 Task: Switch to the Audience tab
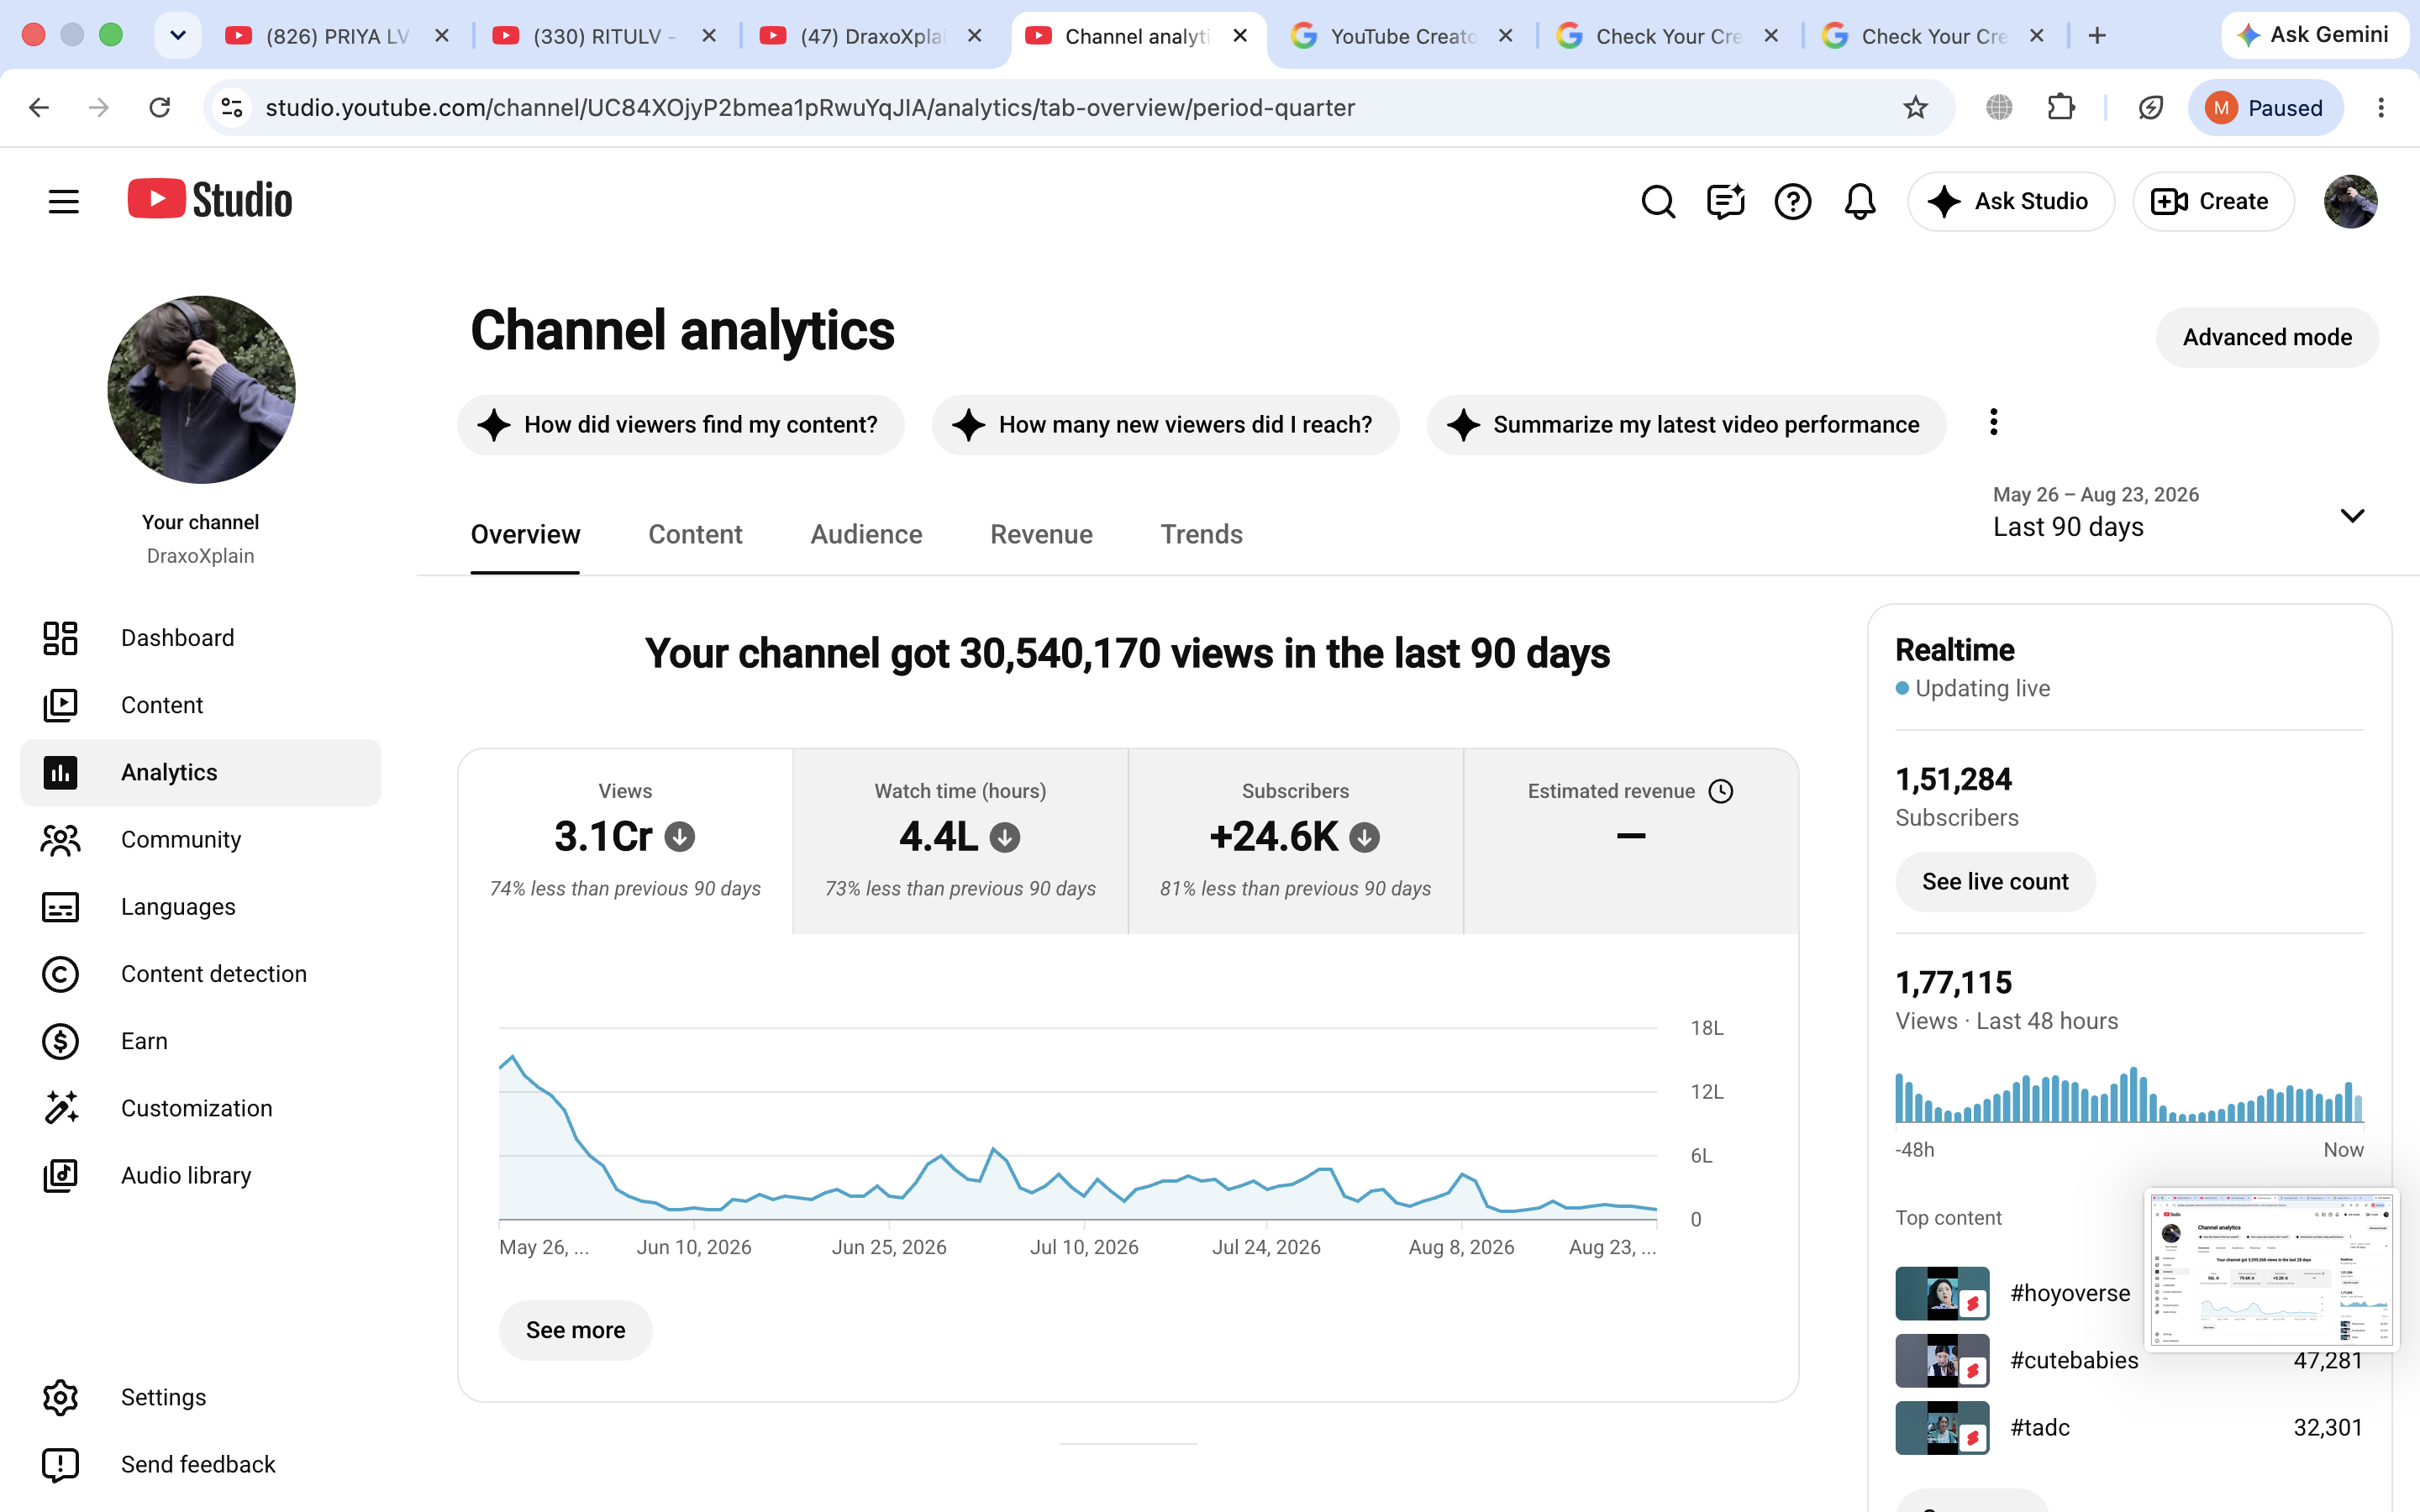866,534
